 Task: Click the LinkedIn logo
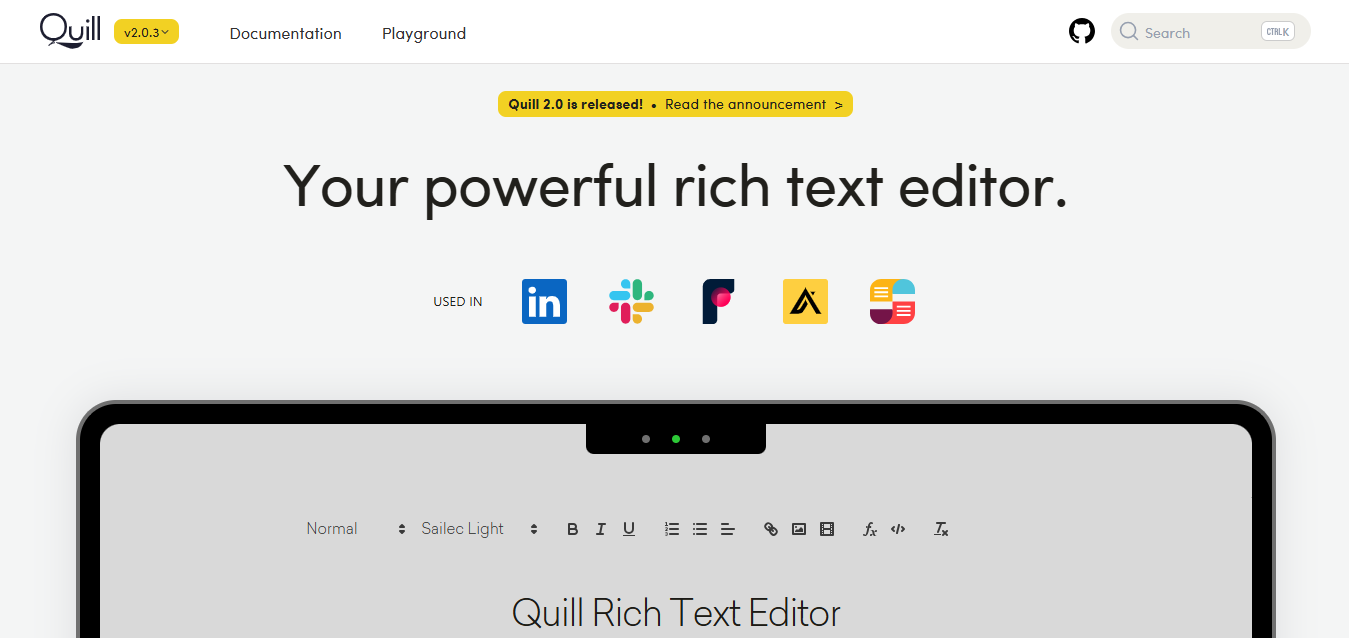[544, 301]
